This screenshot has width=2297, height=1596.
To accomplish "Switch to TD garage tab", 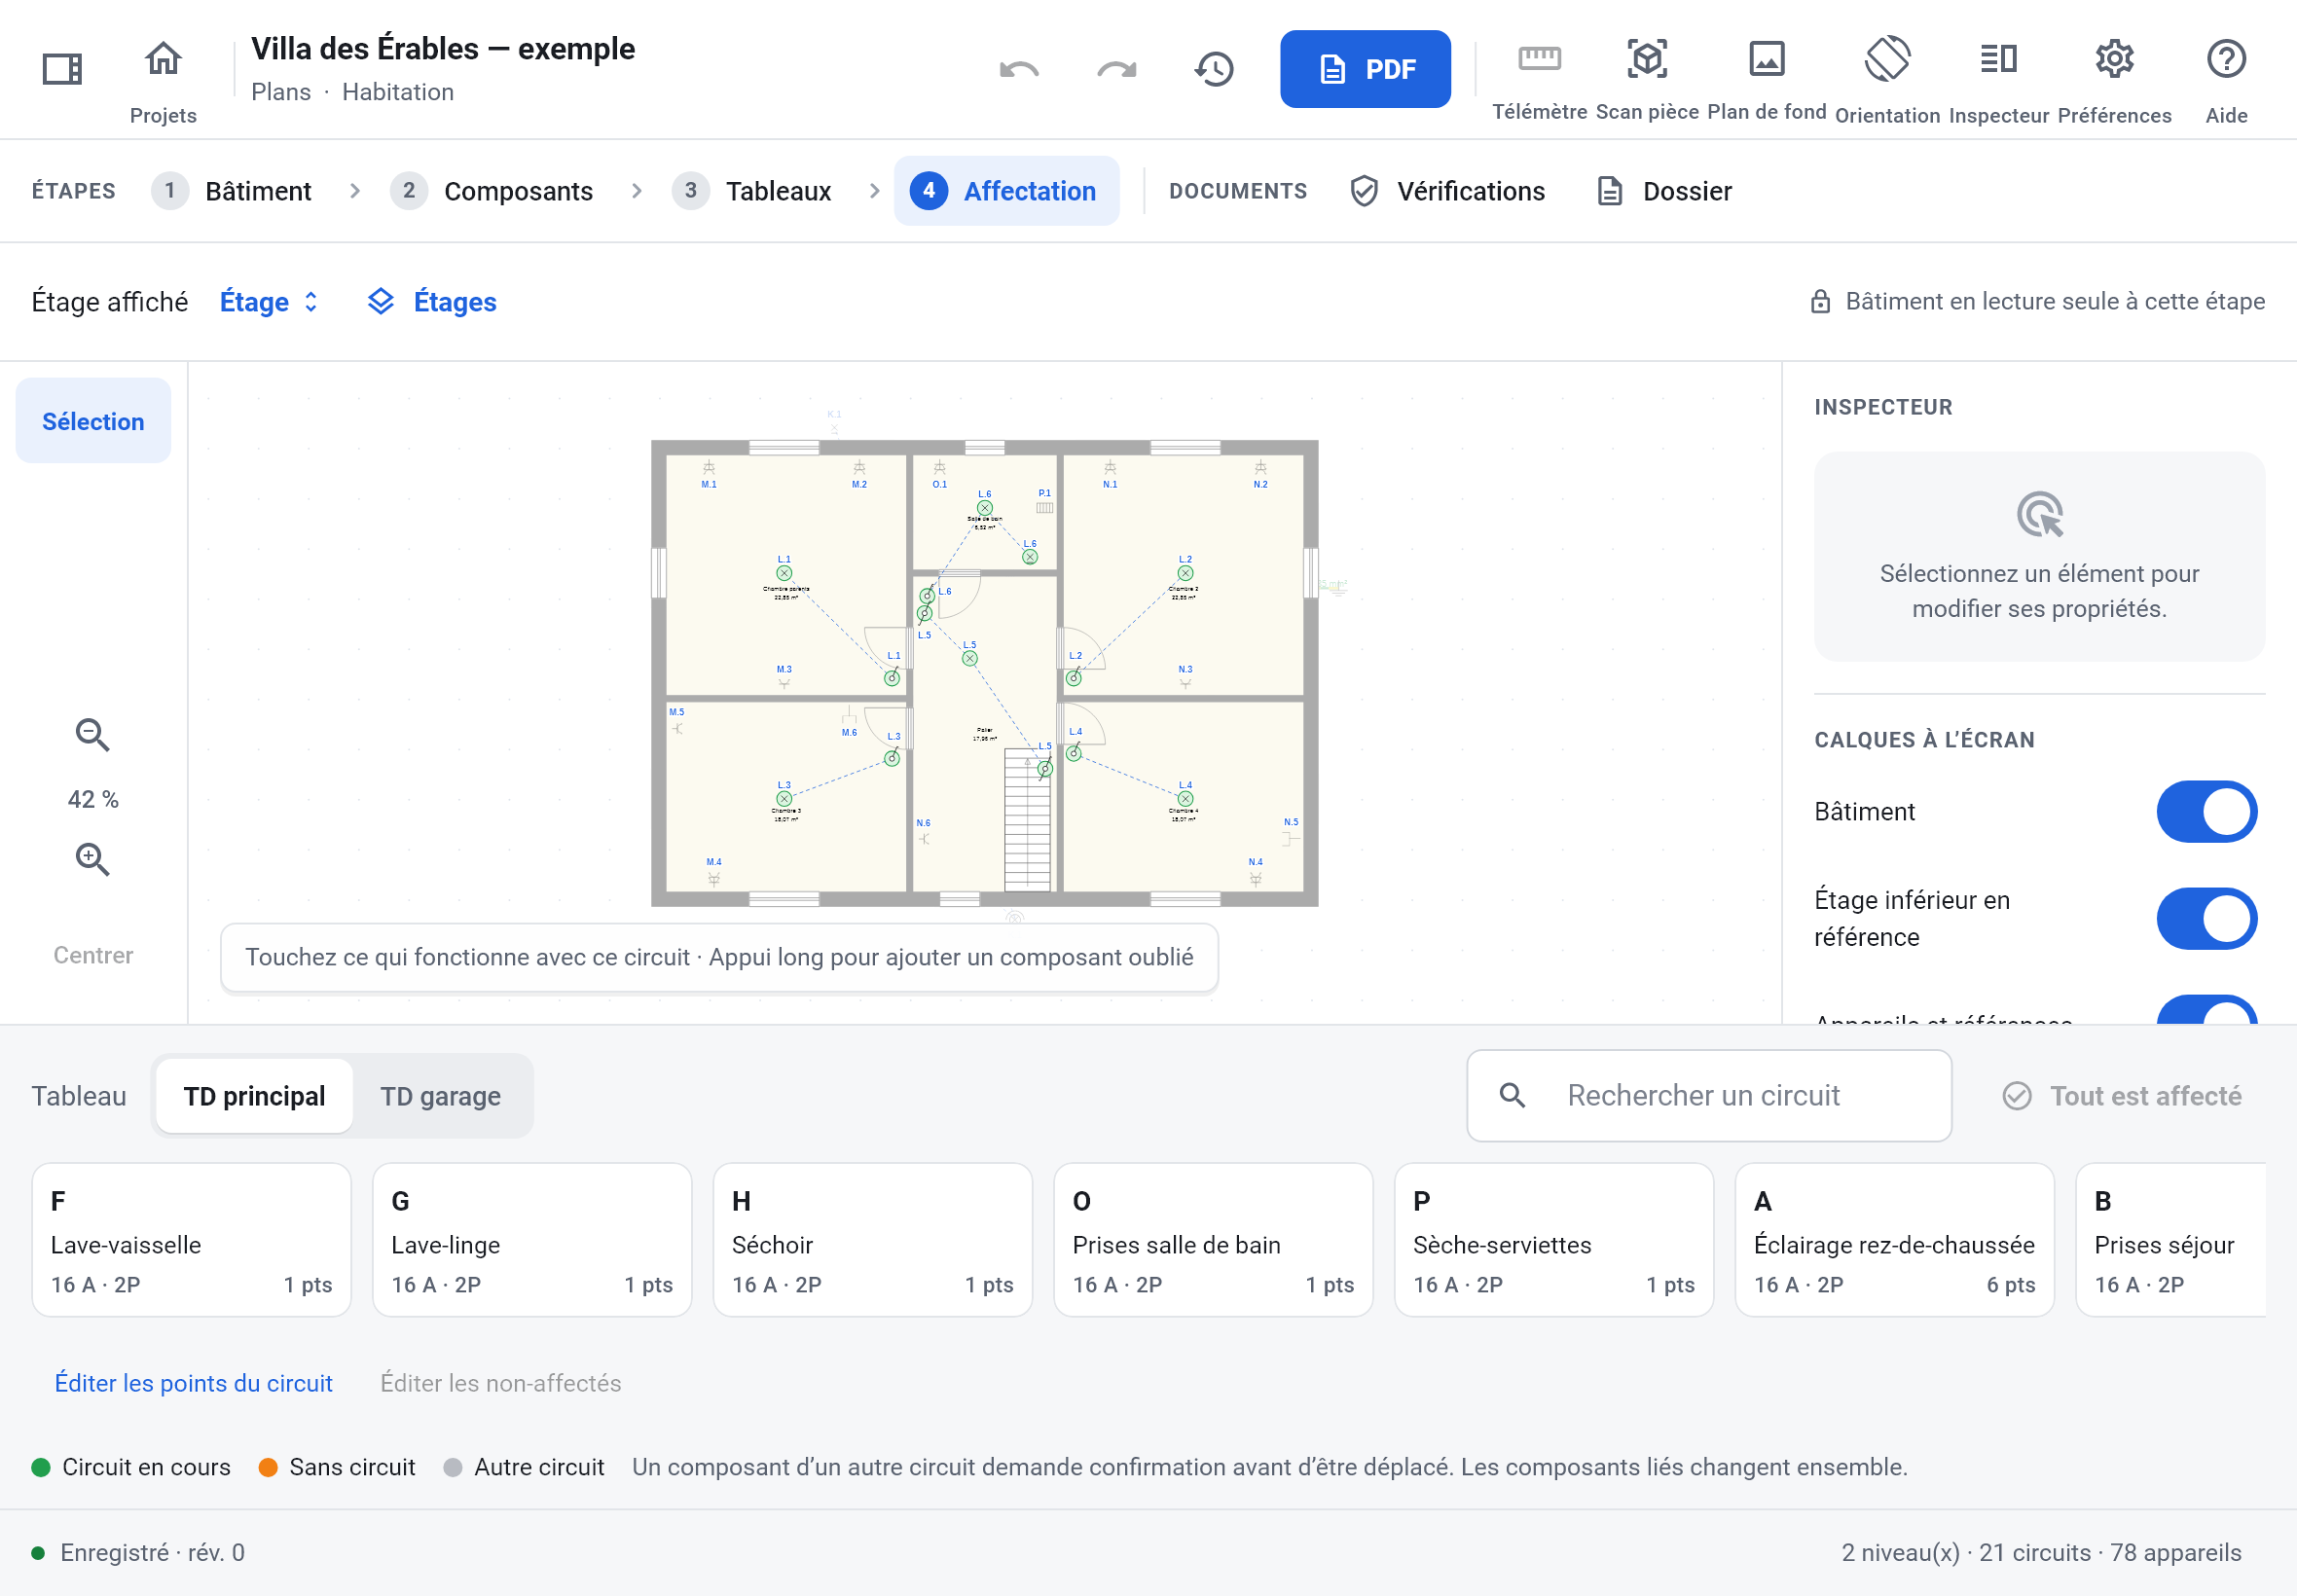I will [x=440, y=1096].
